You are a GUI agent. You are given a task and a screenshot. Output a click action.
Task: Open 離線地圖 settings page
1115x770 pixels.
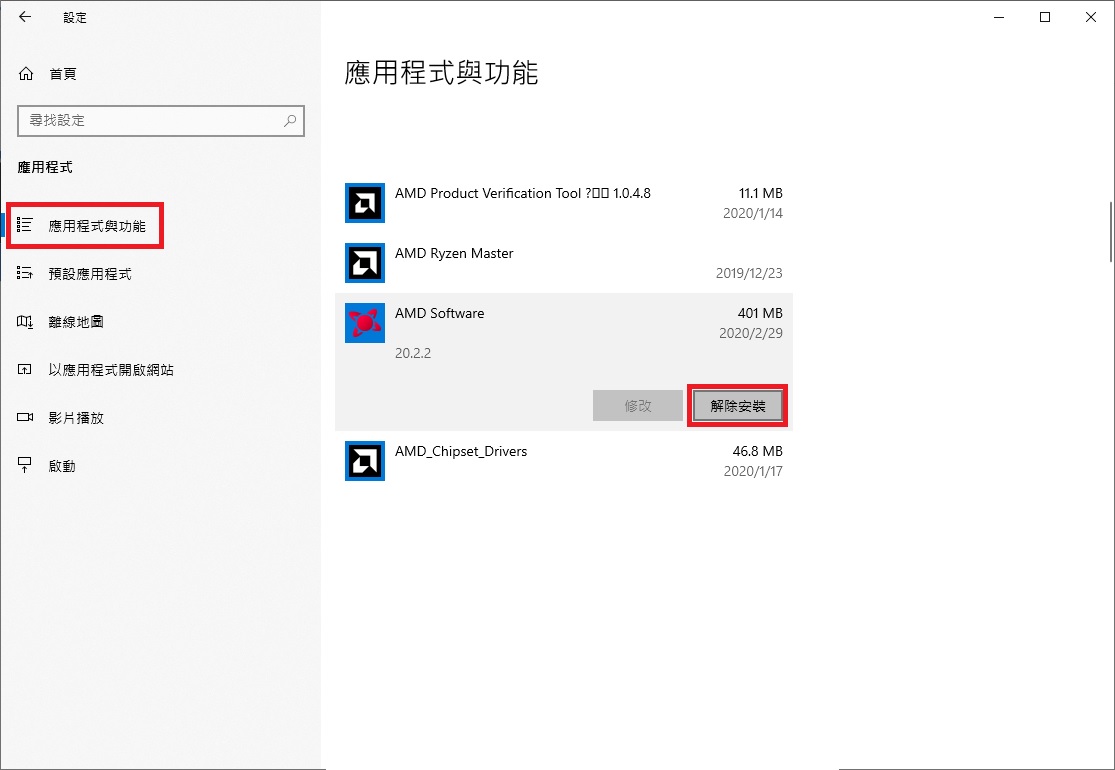(x=76, y=322)
